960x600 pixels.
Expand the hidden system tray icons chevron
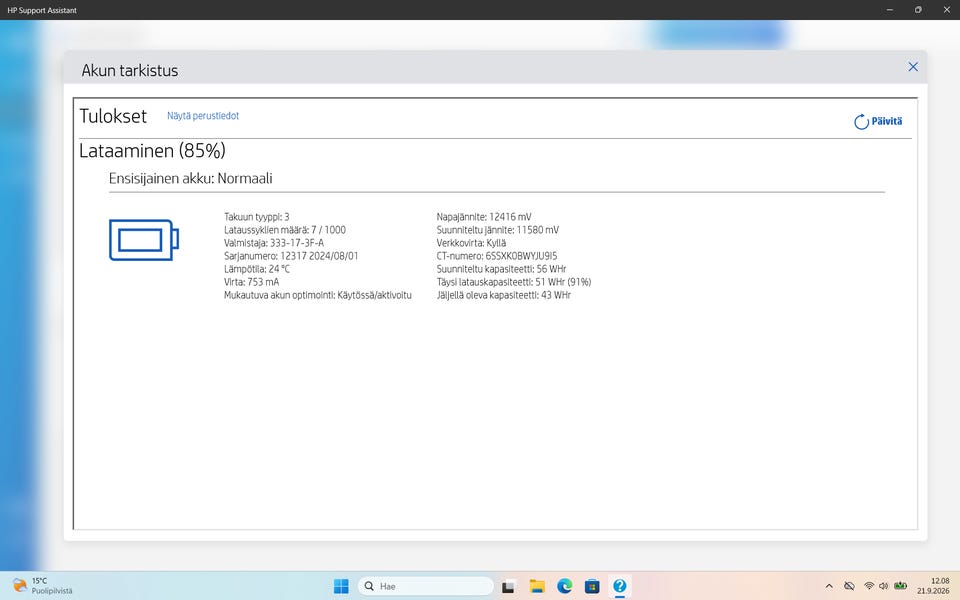click(829, 586)
